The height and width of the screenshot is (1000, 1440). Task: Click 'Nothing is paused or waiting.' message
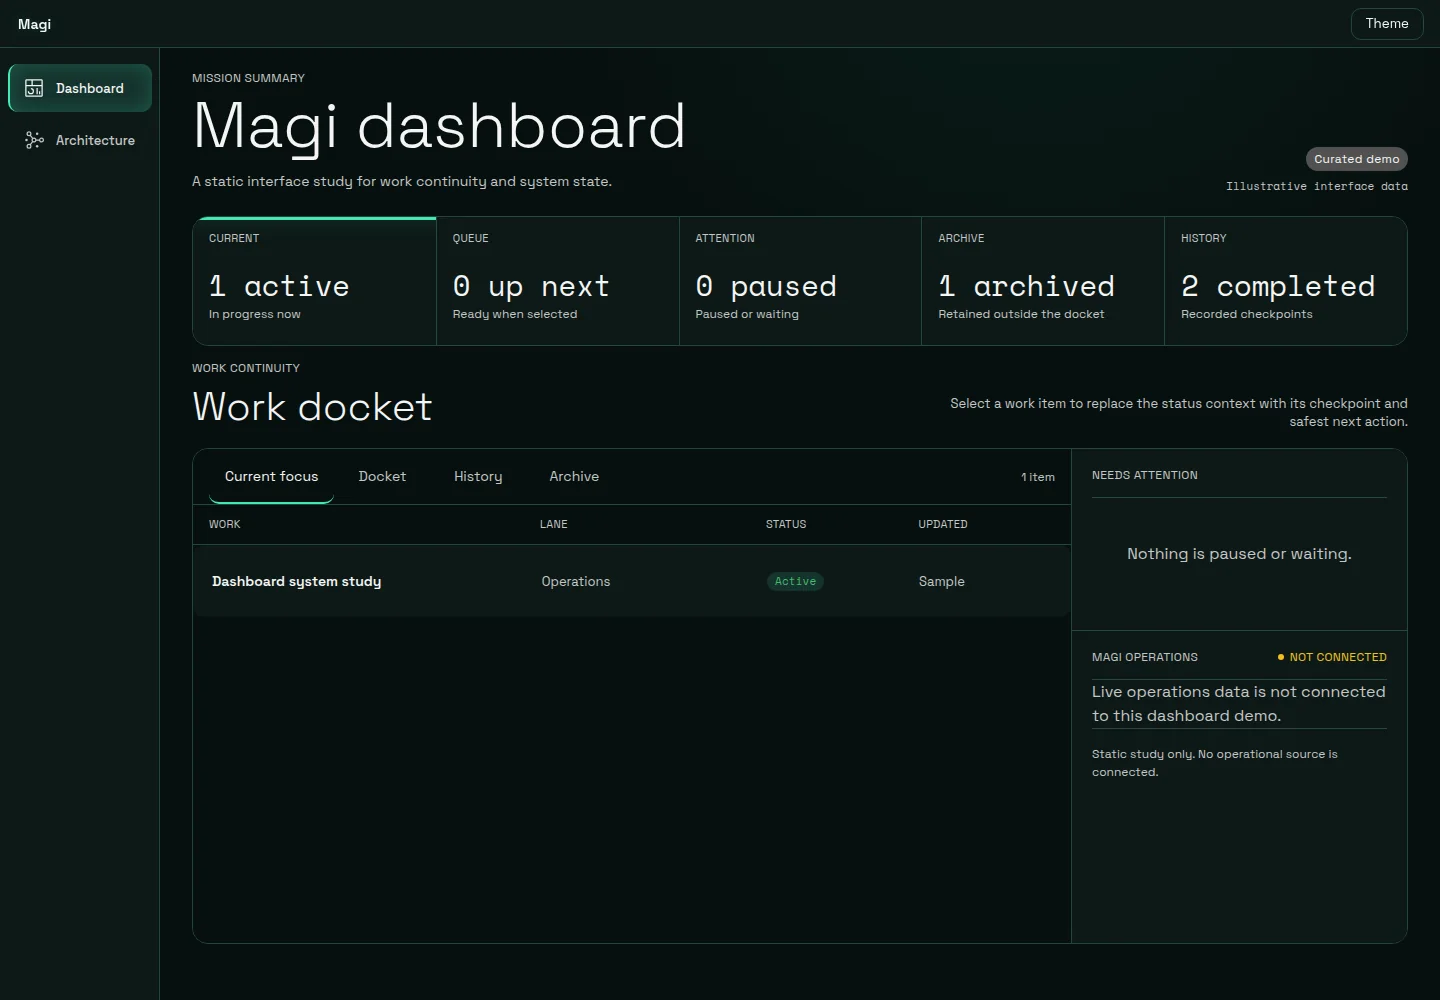point(1239,554)
